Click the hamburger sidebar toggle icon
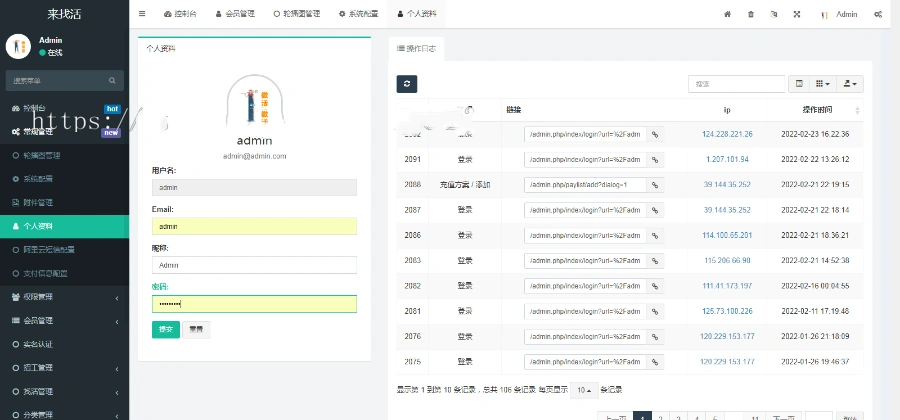This screenshot has height=420, width=900. tap(142, 14)
